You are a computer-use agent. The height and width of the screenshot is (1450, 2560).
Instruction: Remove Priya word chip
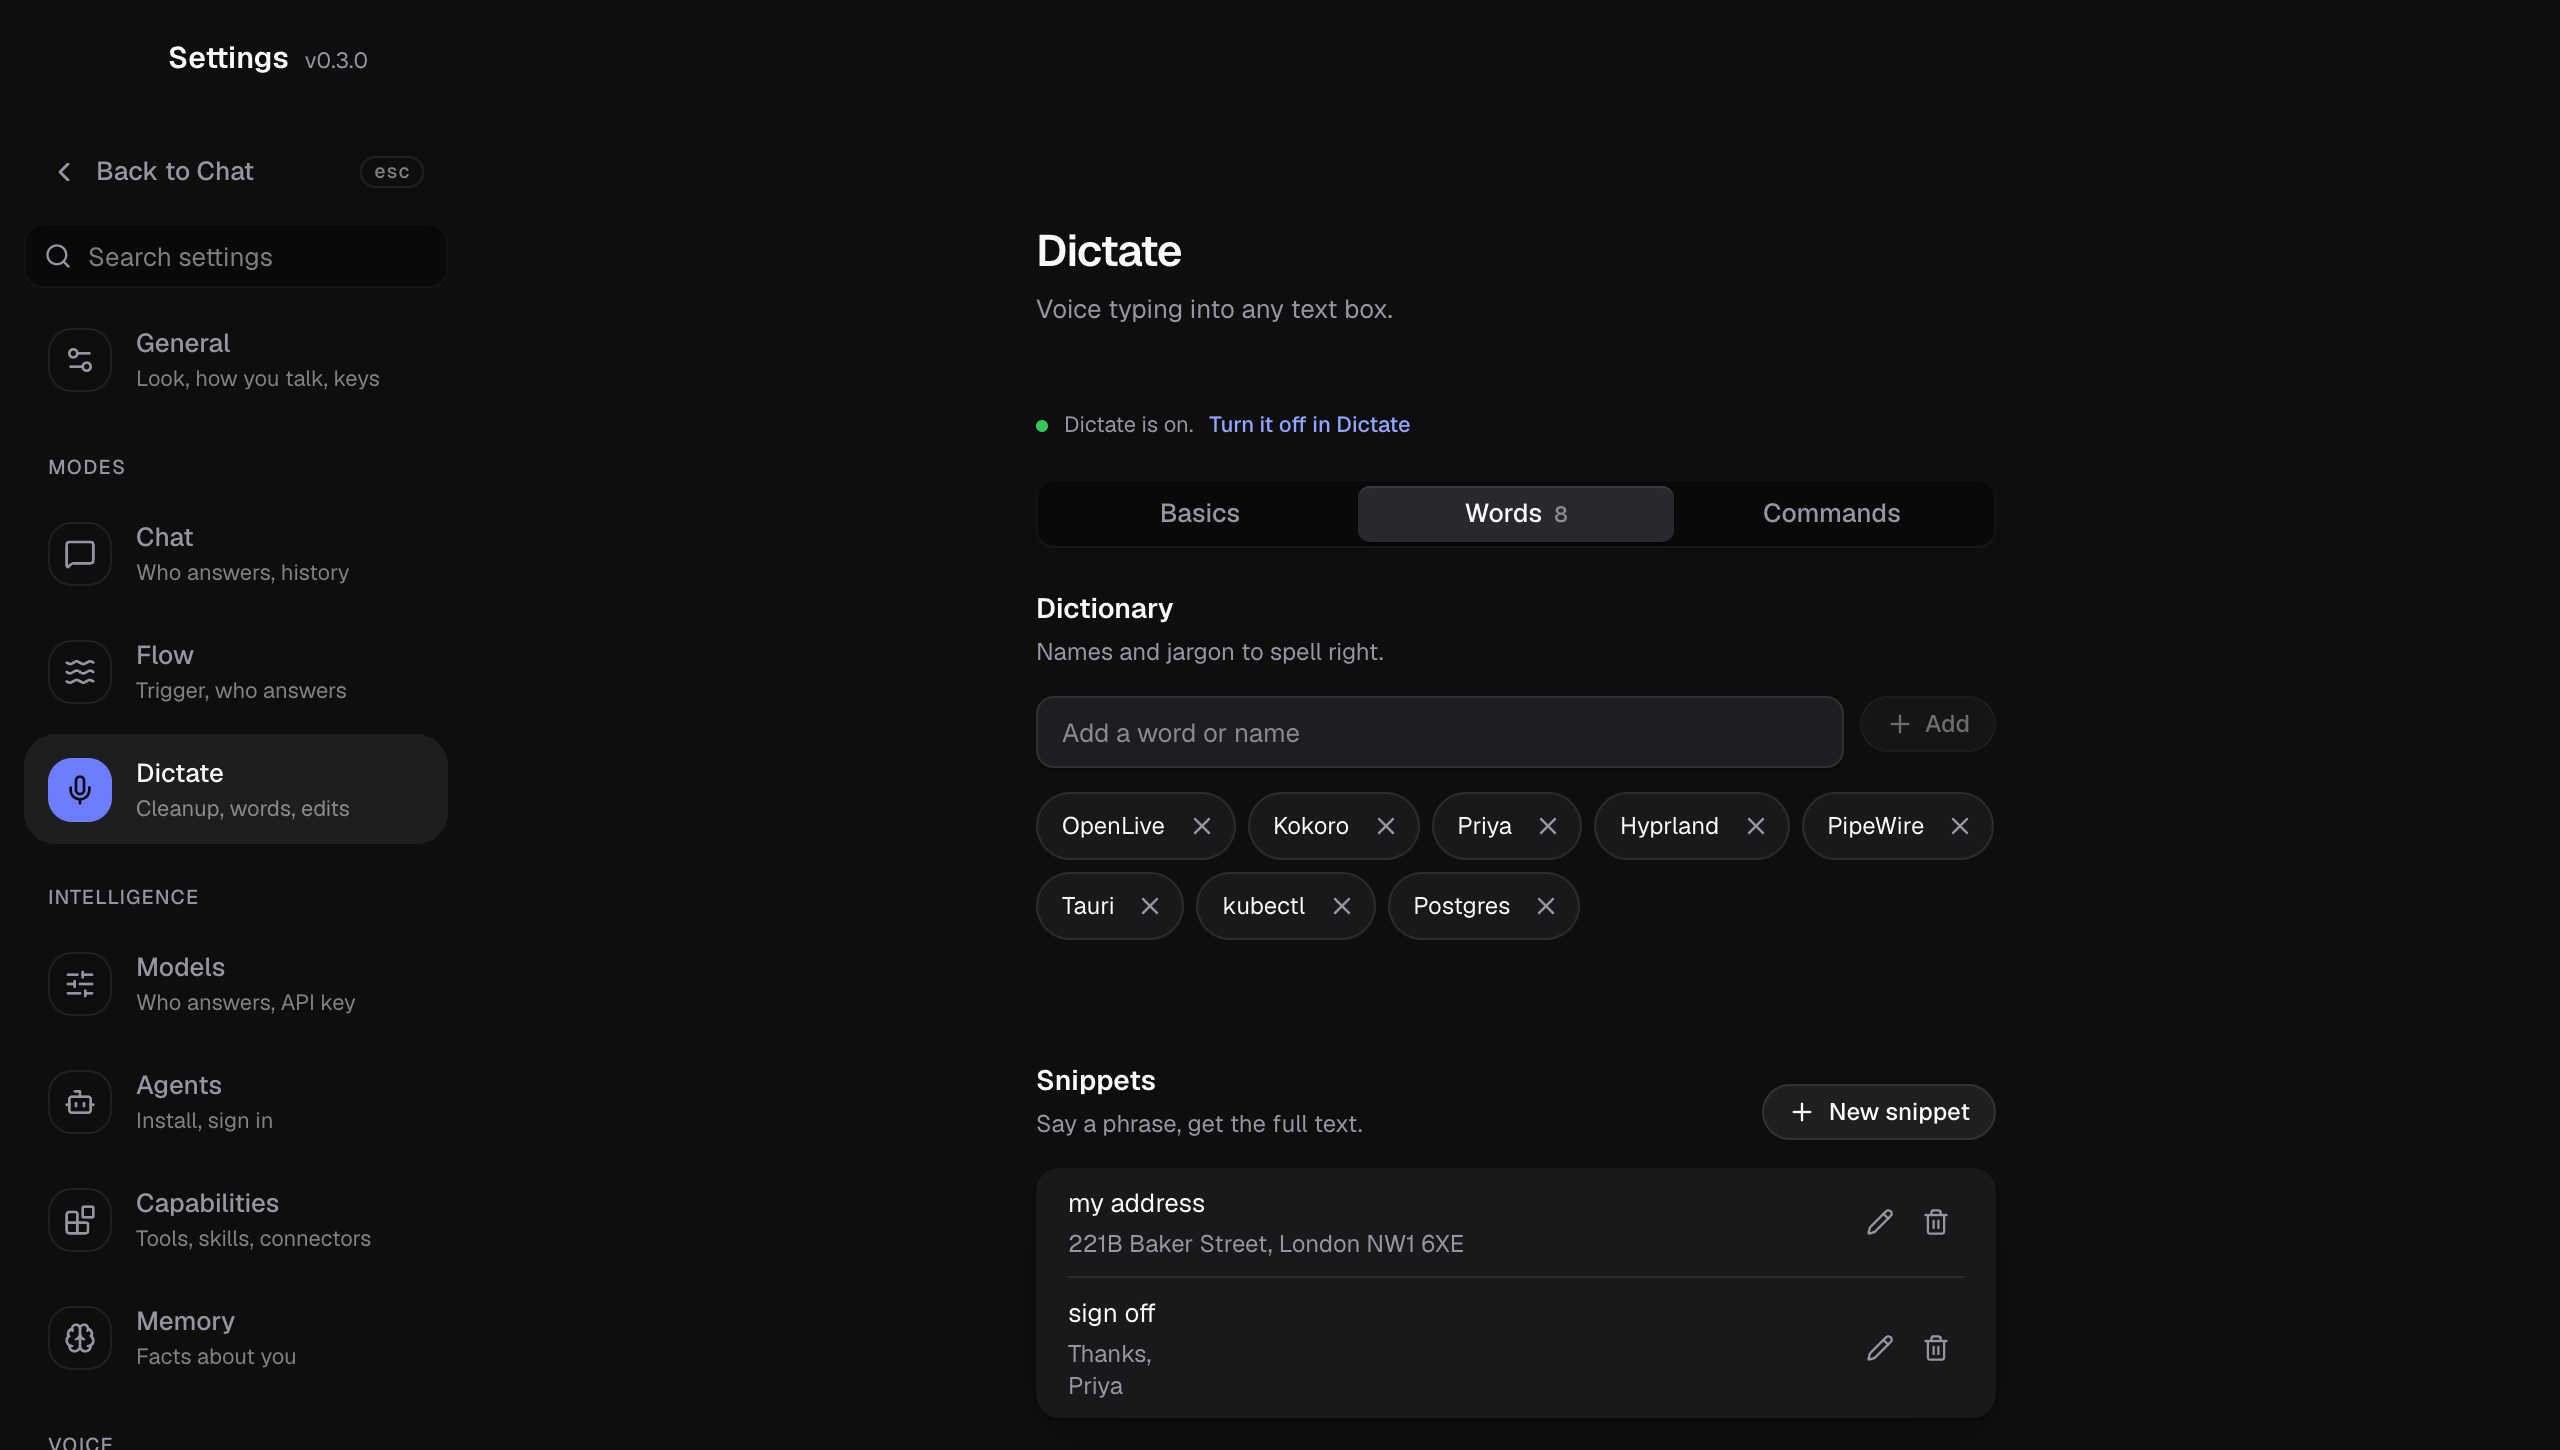pyautogui.click(x=1548, y=826)
